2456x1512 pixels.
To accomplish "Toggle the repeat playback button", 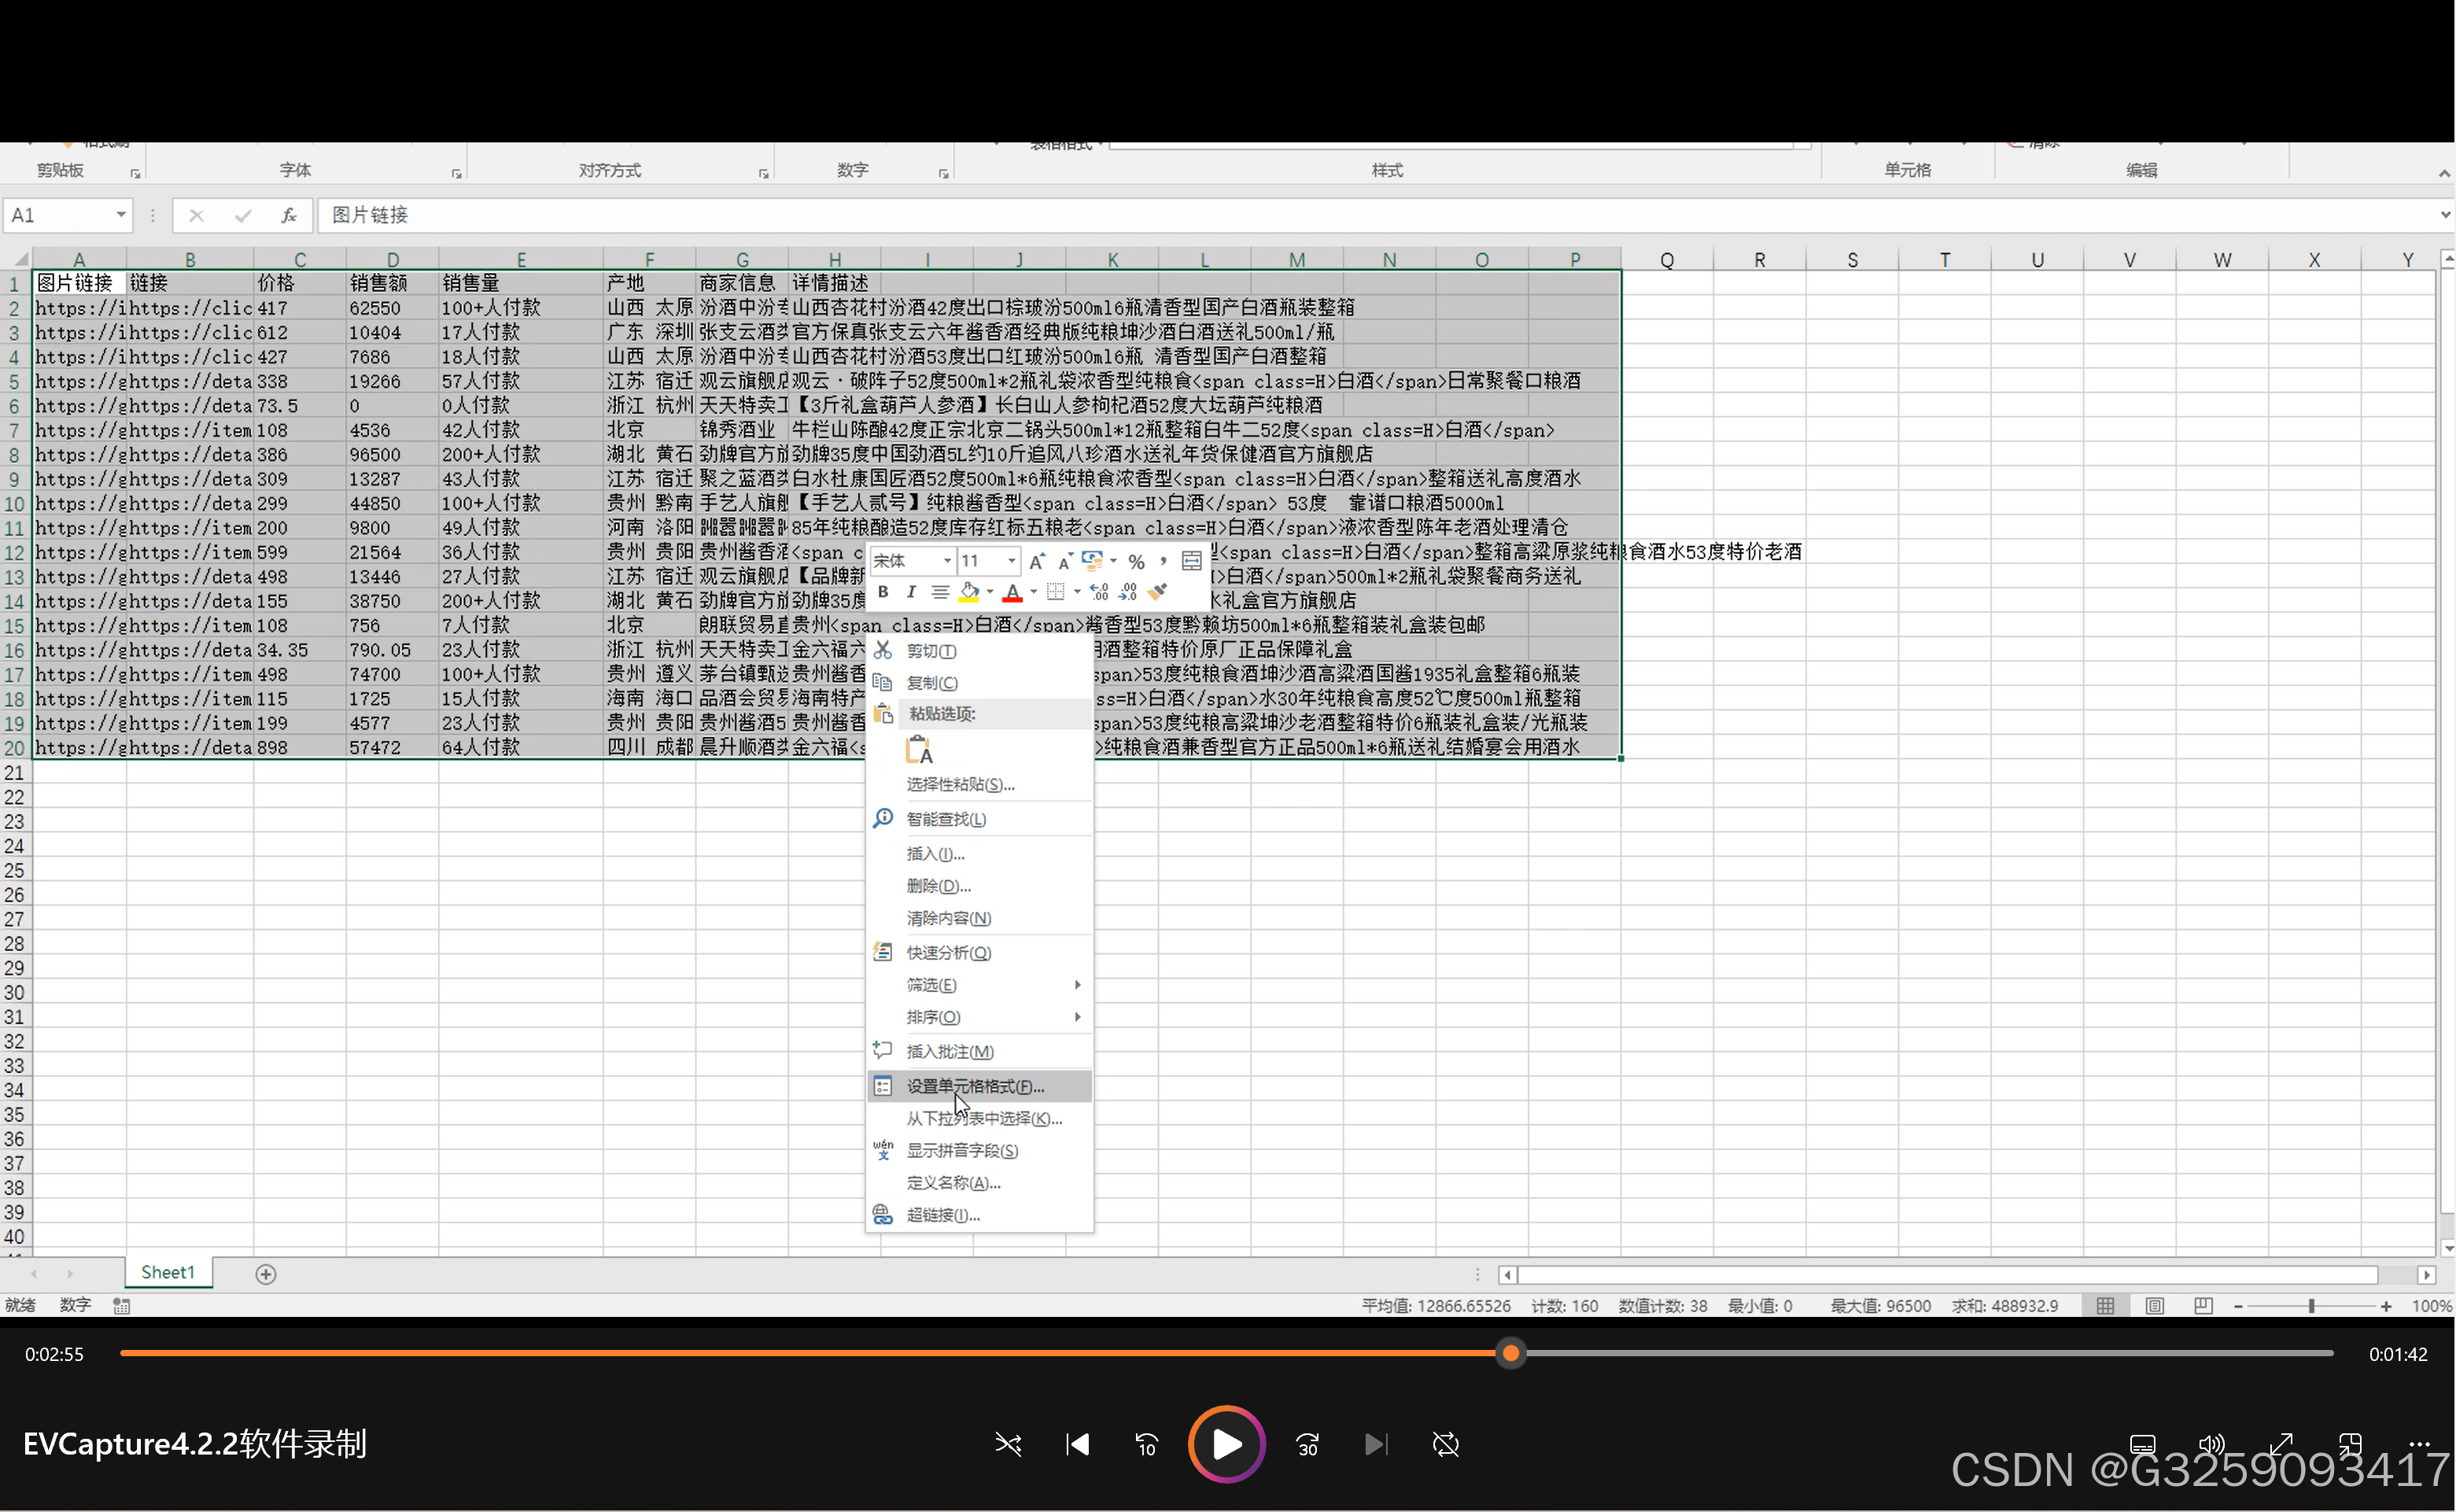I will click(x=1445, y=1444).
